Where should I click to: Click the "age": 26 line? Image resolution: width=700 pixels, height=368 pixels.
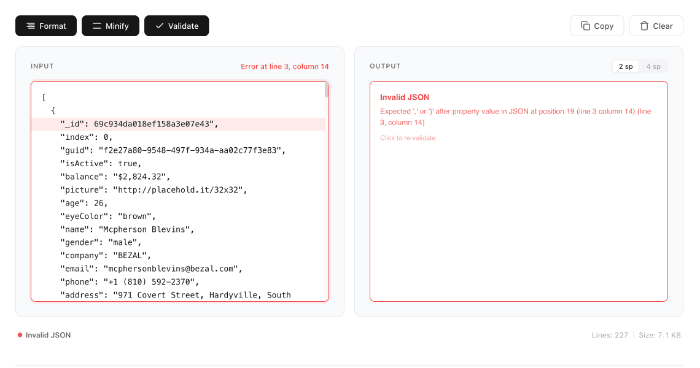84,203
